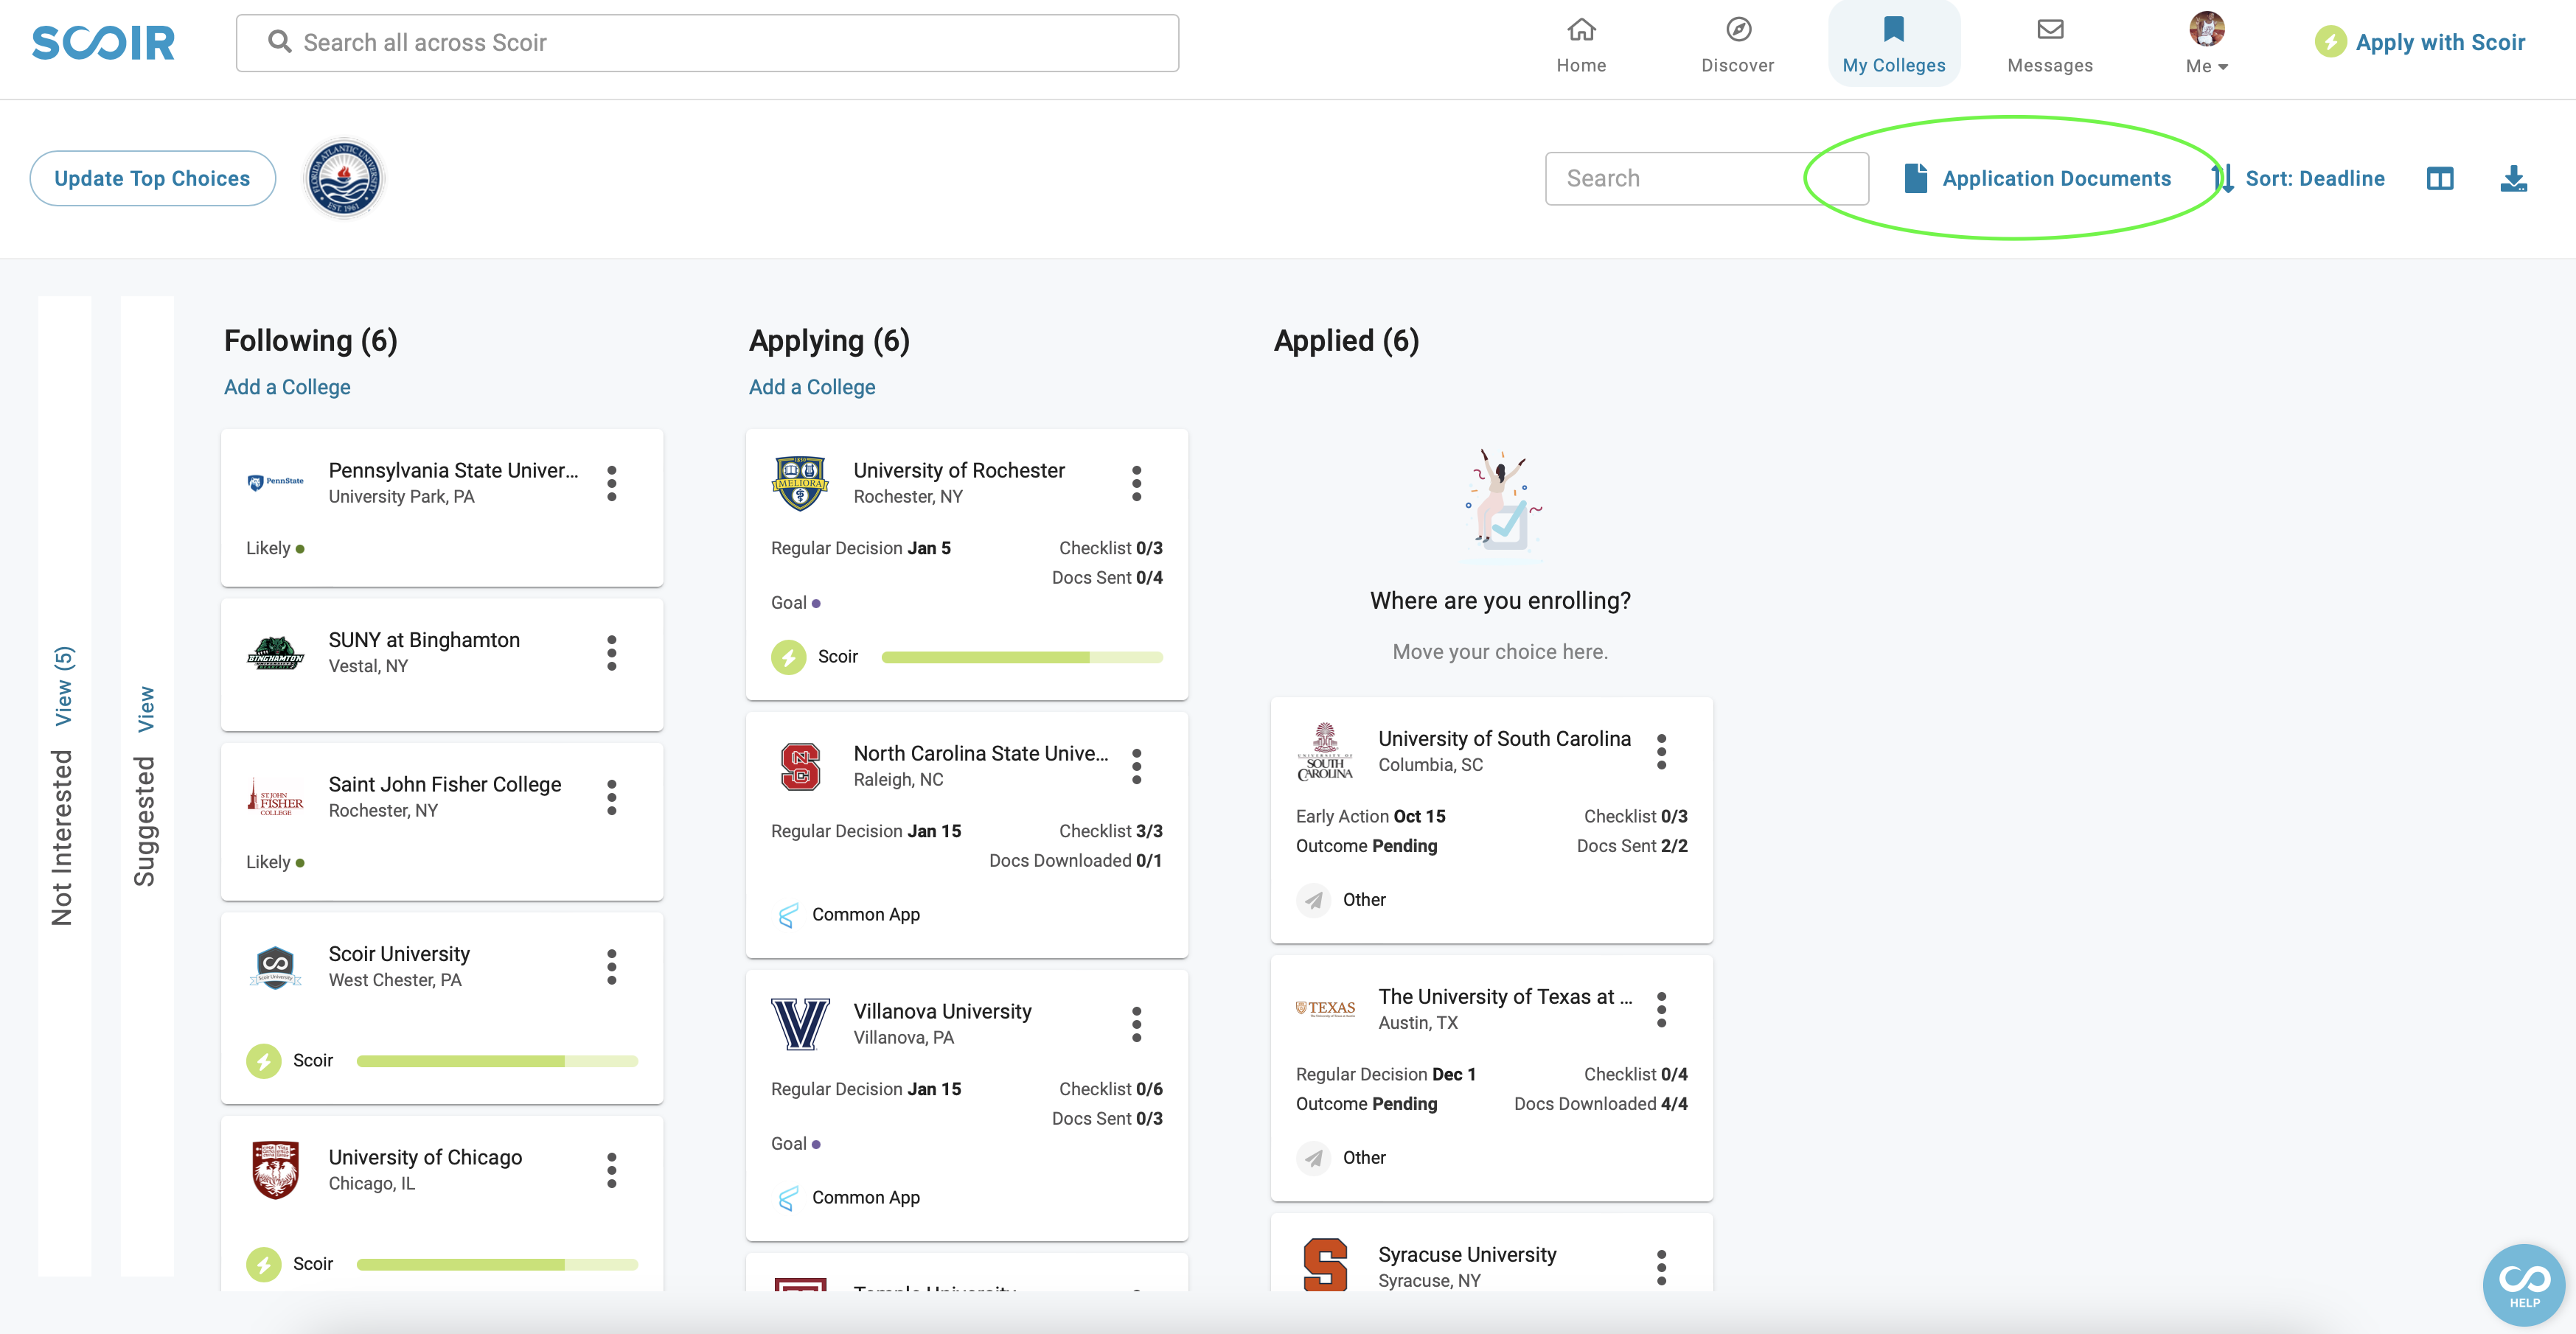
Task: Click Add a College under Following
Action: click(x=287, y=387)
